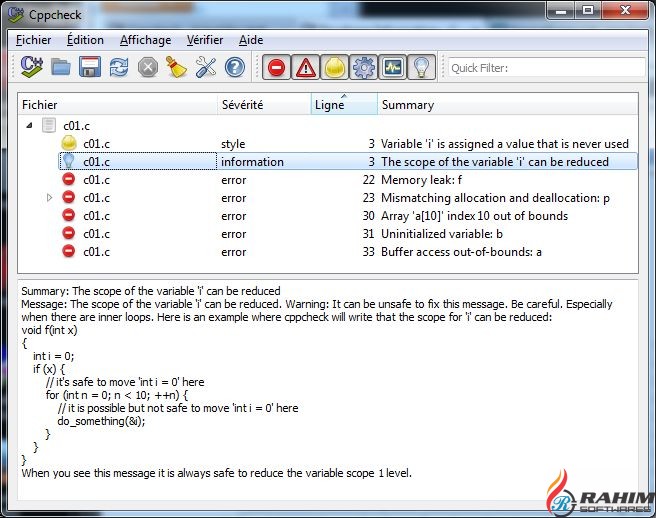
Task: Select "Uninitialized variable: b" summary
Action: (x=442, y=234)
